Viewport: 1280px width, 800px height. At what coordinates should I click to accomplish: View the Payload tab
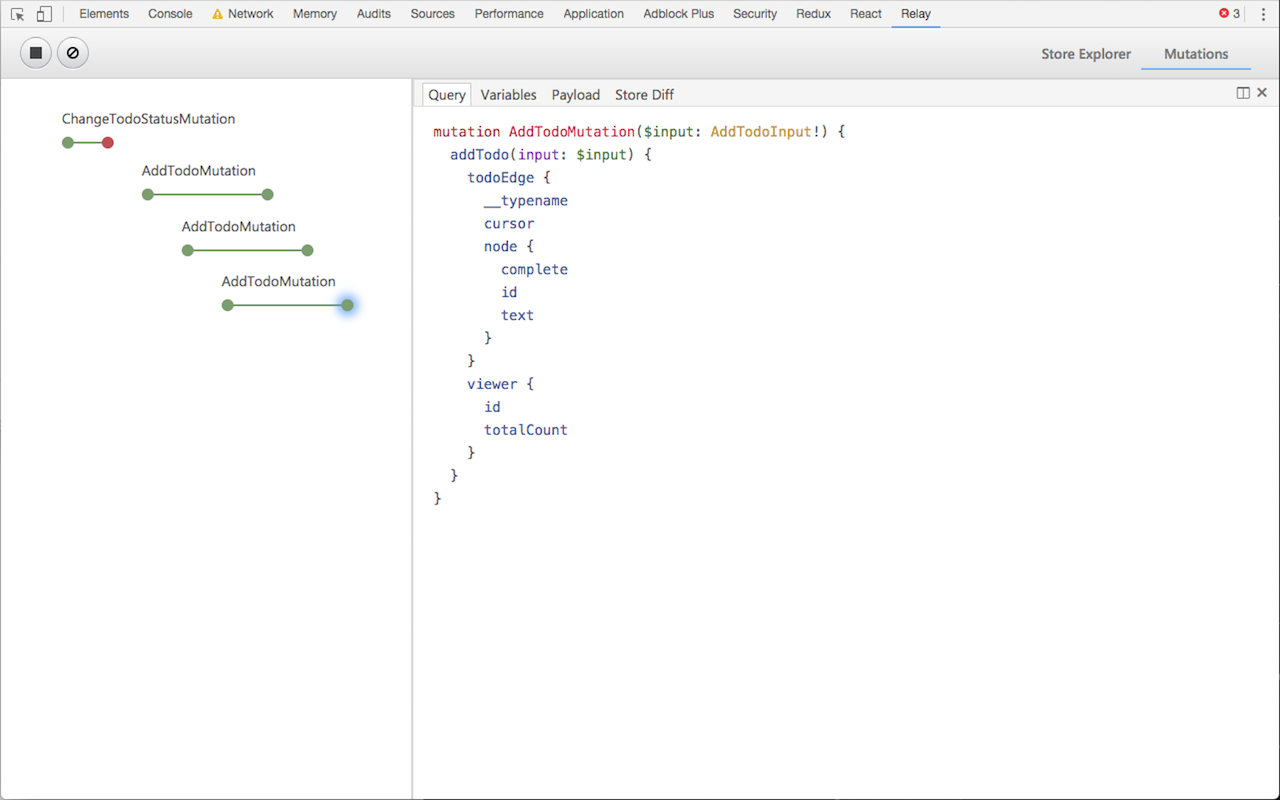(575, 94)
